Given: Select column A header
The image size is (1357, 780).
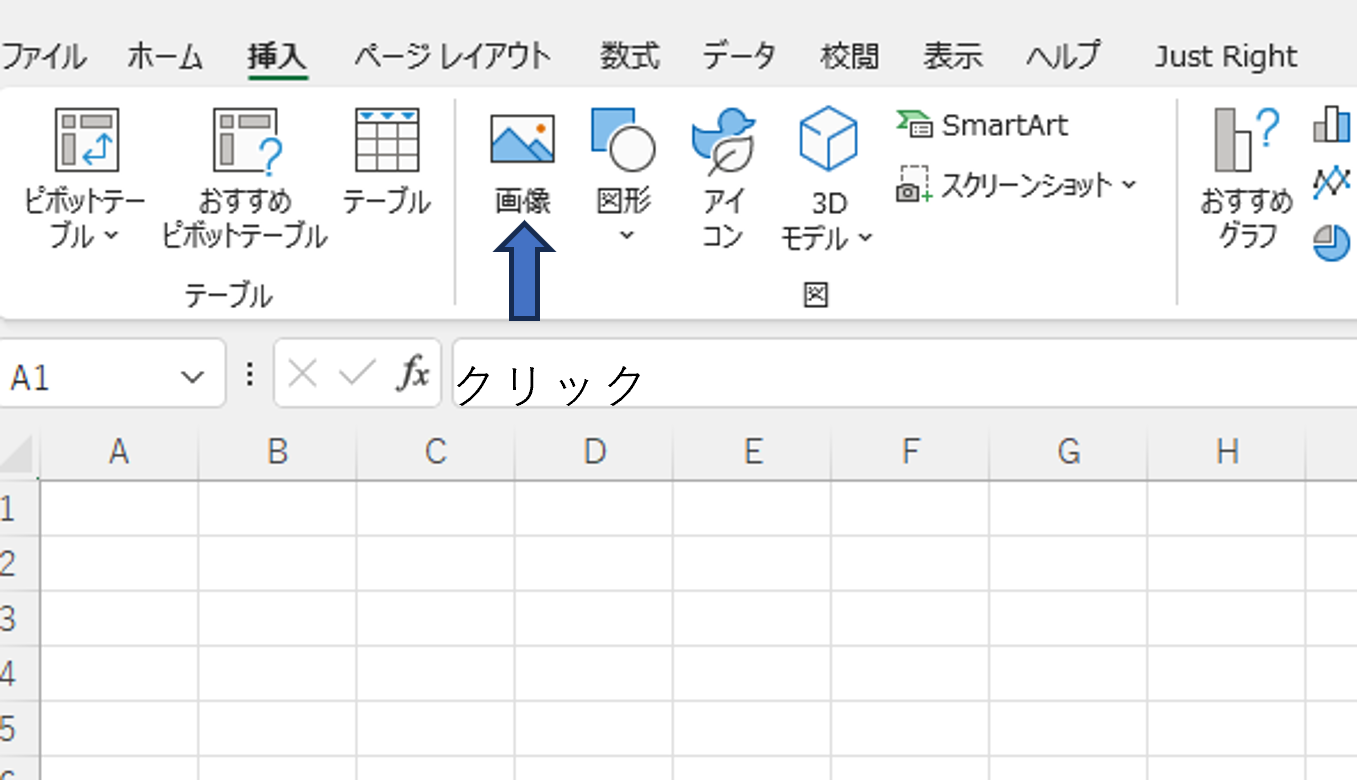Looking at the screenshot, I should [119, 453].
